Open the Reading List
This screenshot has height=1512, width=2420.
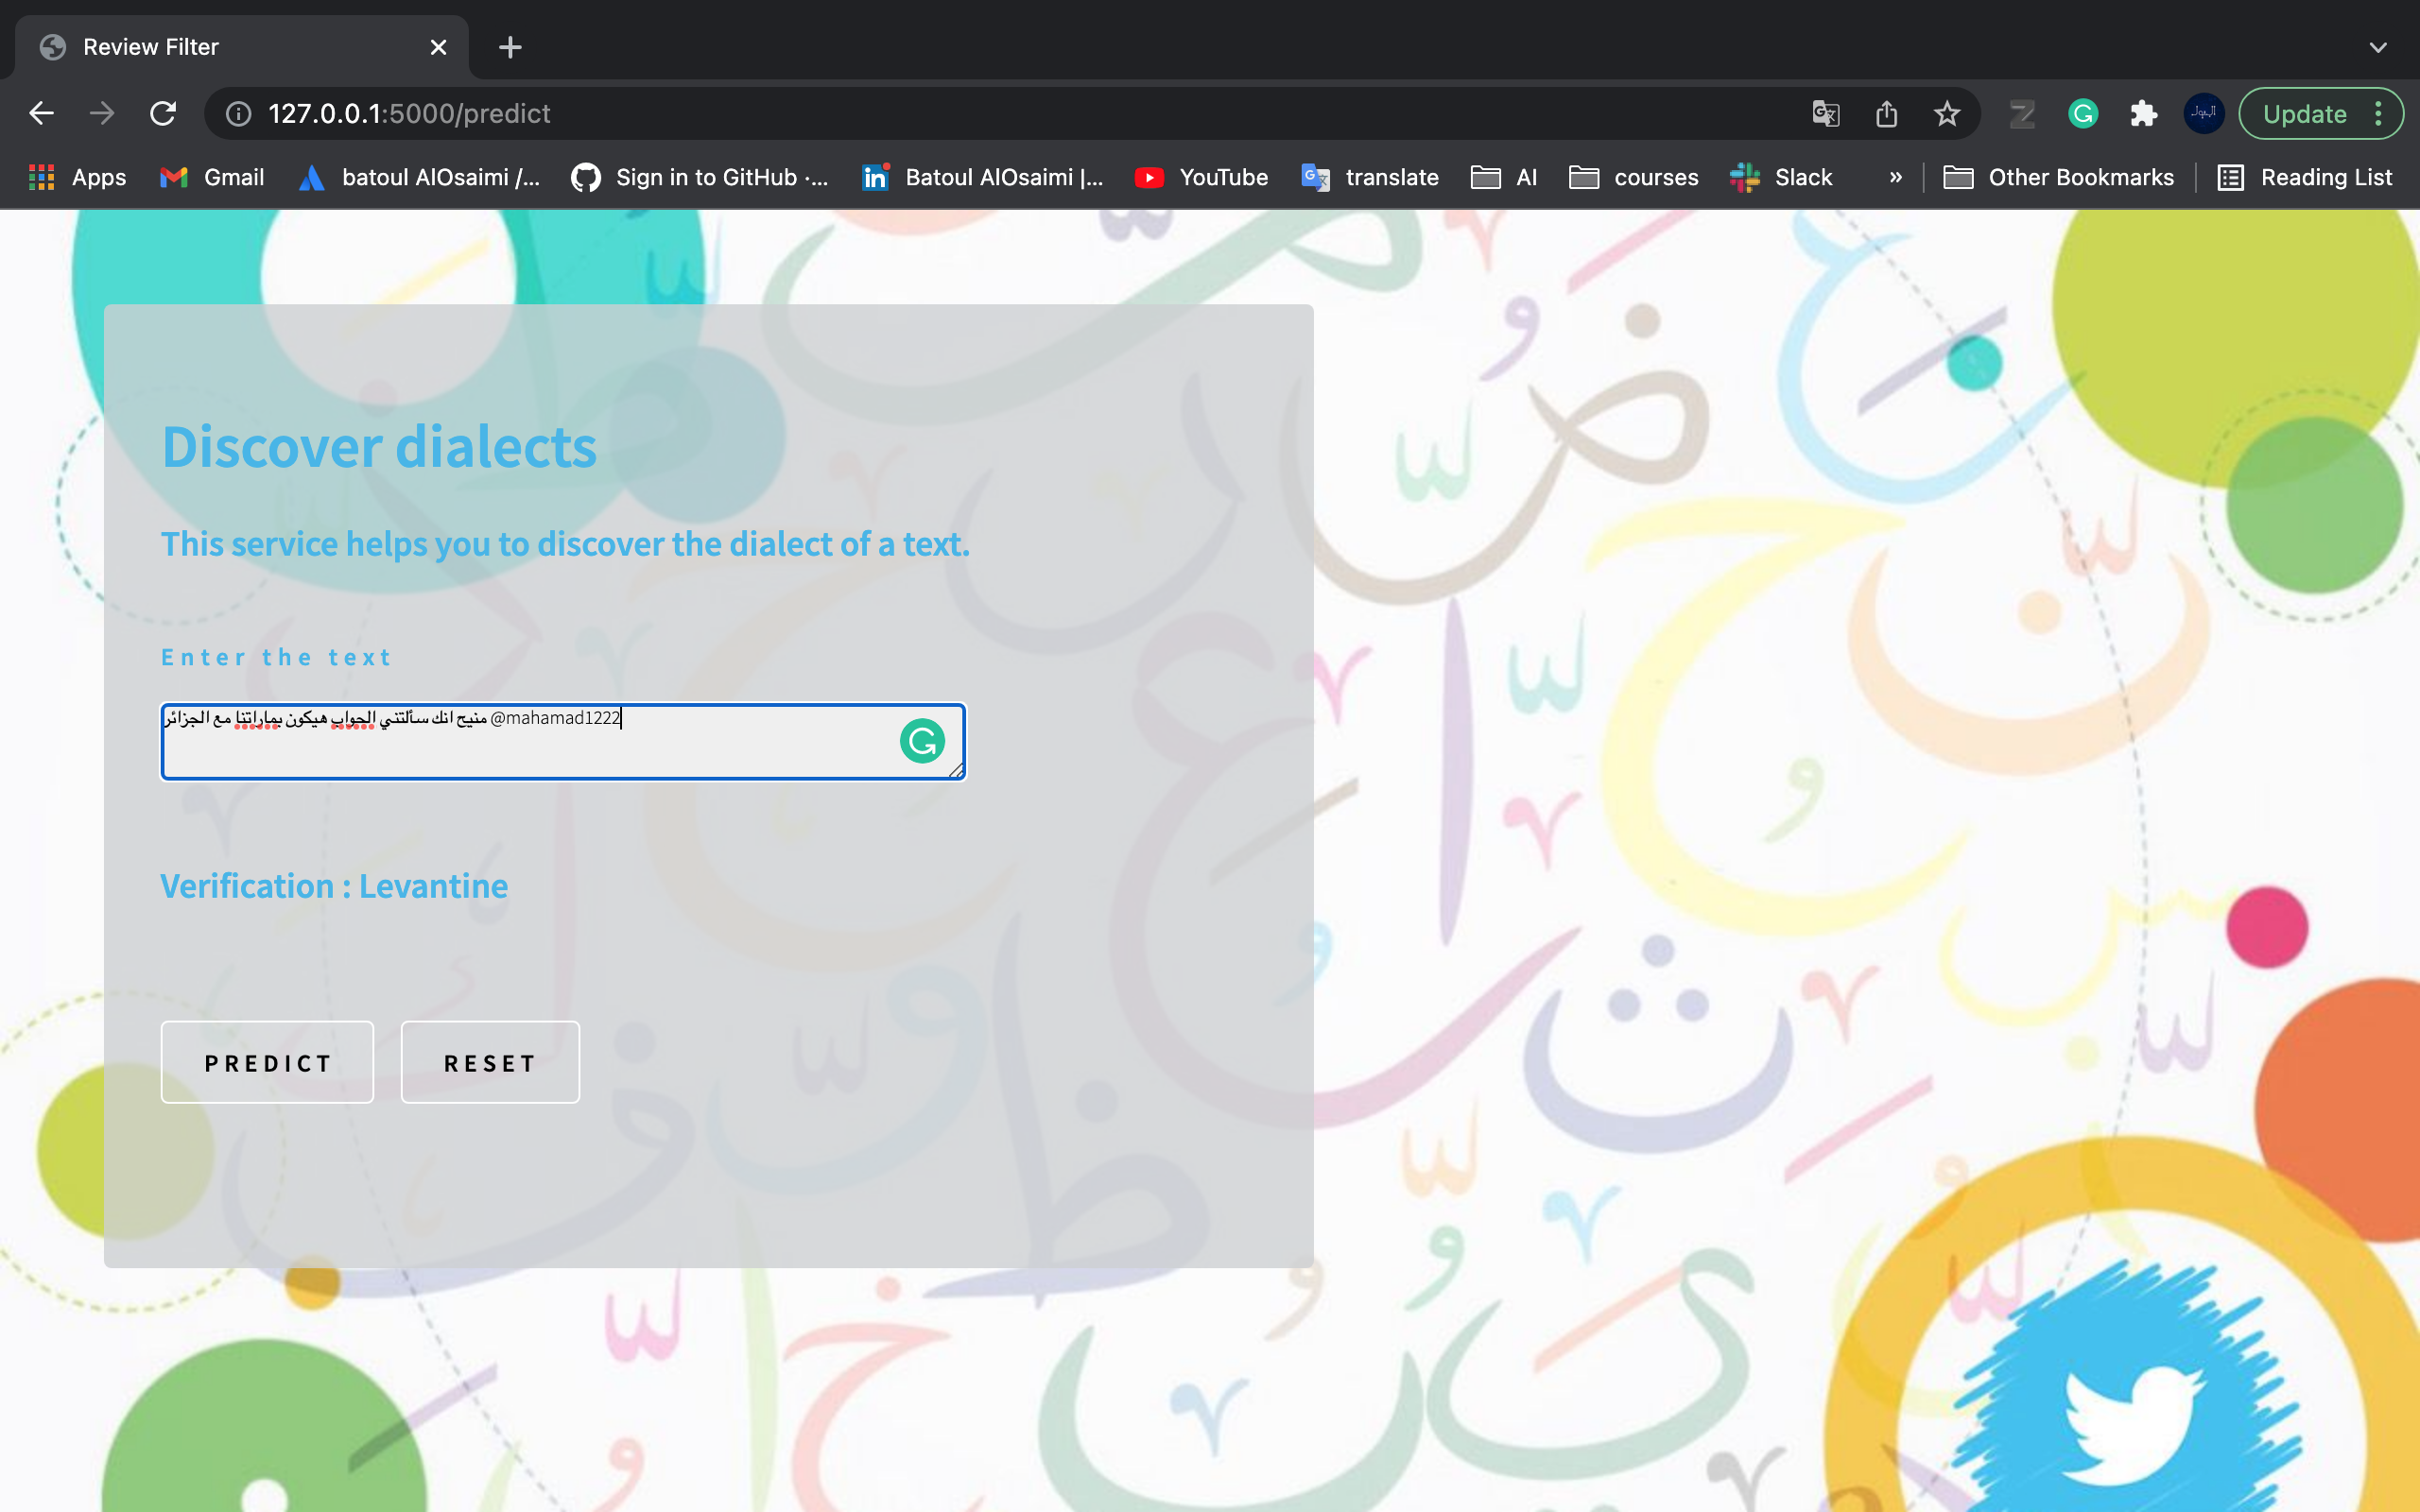pyautogui.click(x=2305, y=178)
